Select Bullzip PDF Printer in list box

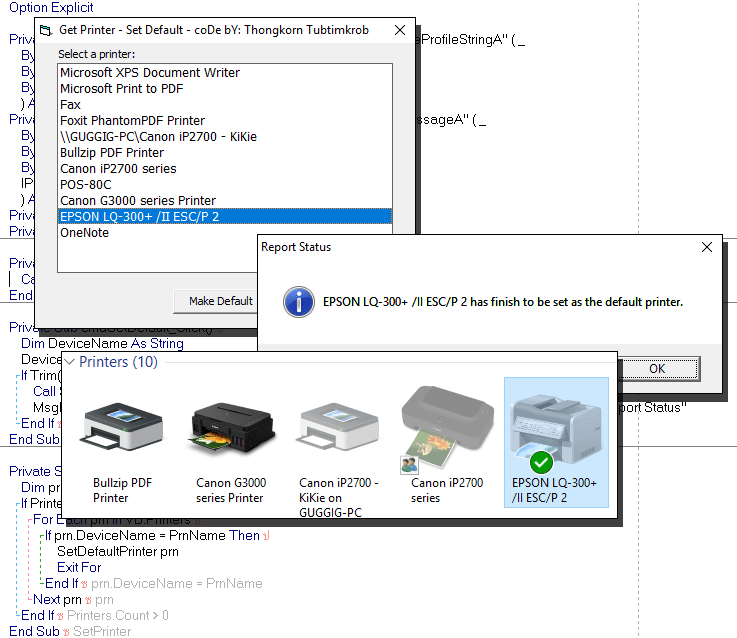pos(225,153)
